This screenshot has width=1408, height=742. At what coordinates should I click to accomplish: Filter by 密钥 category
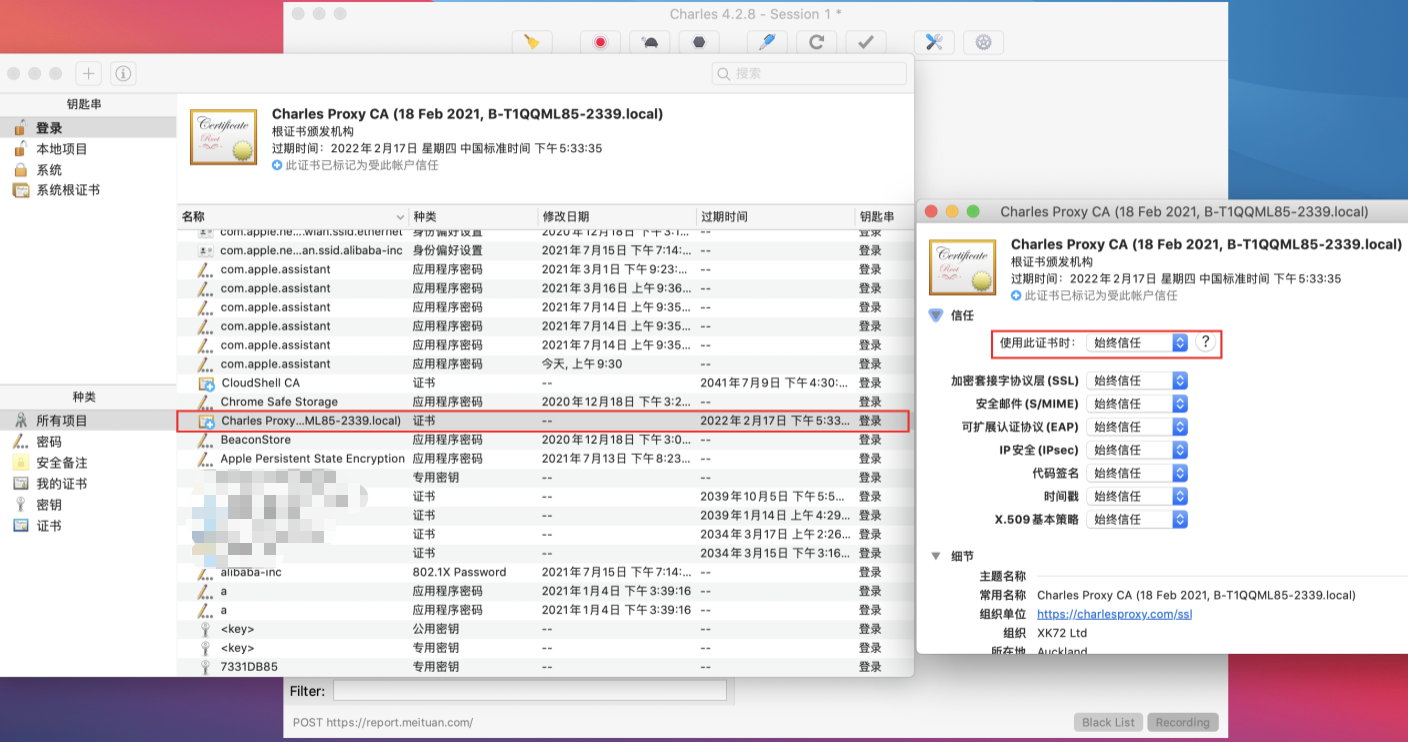click(88, 505)
